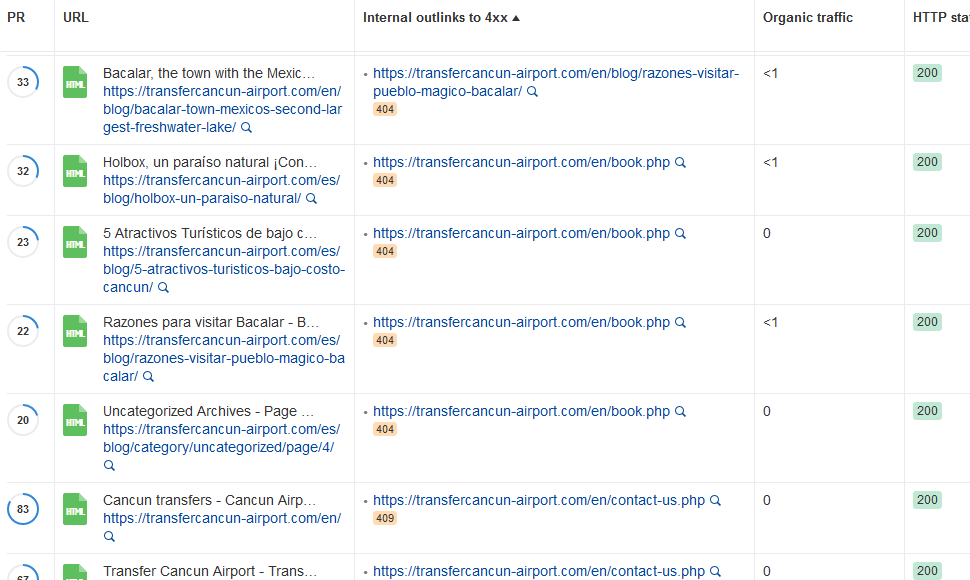Click the HTML file icon for Bacalar page
The image size is (970, 580).
pyautogui.click(x=75, y=82)
